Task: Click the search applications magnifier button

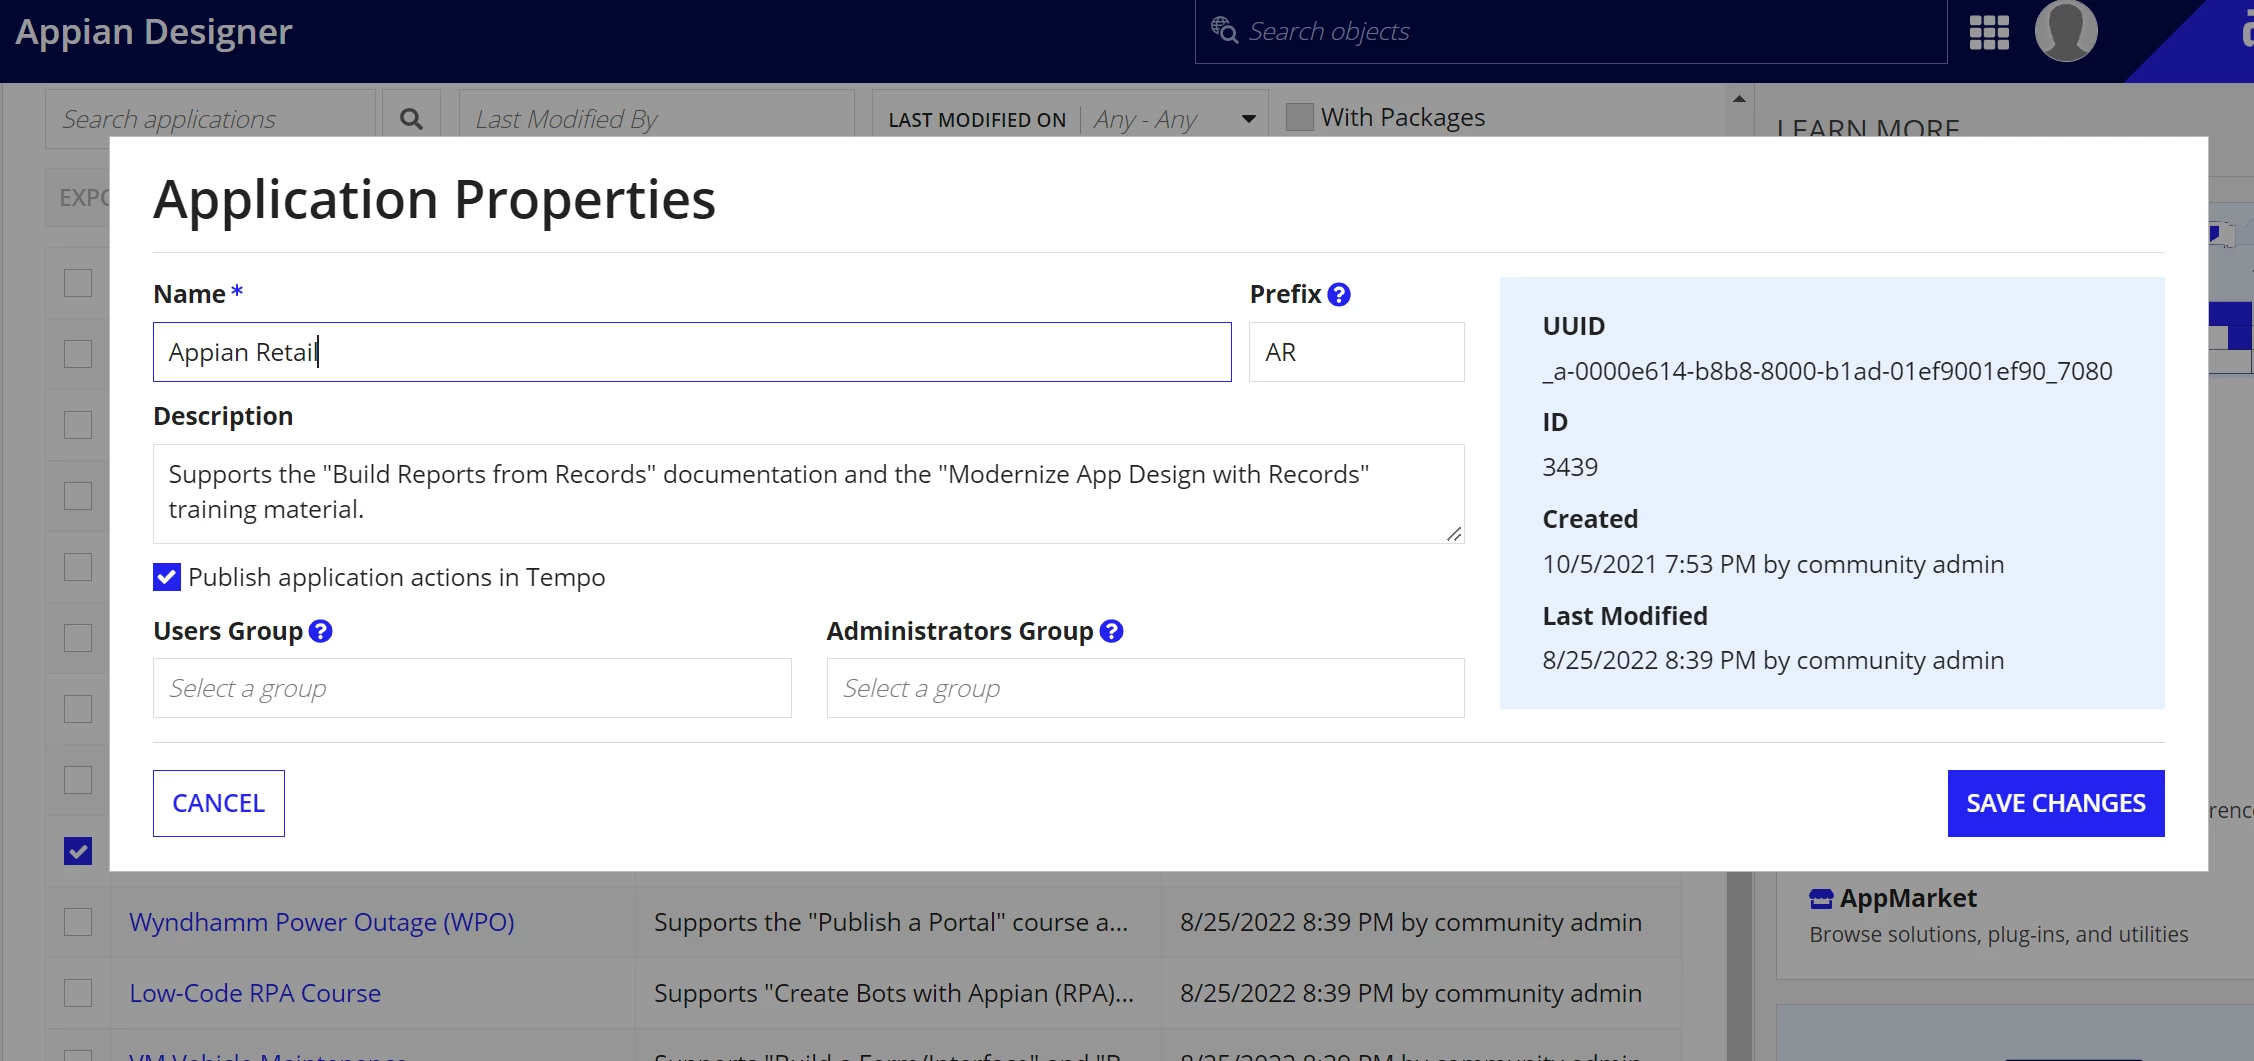Action: click(x=411, y=119)
